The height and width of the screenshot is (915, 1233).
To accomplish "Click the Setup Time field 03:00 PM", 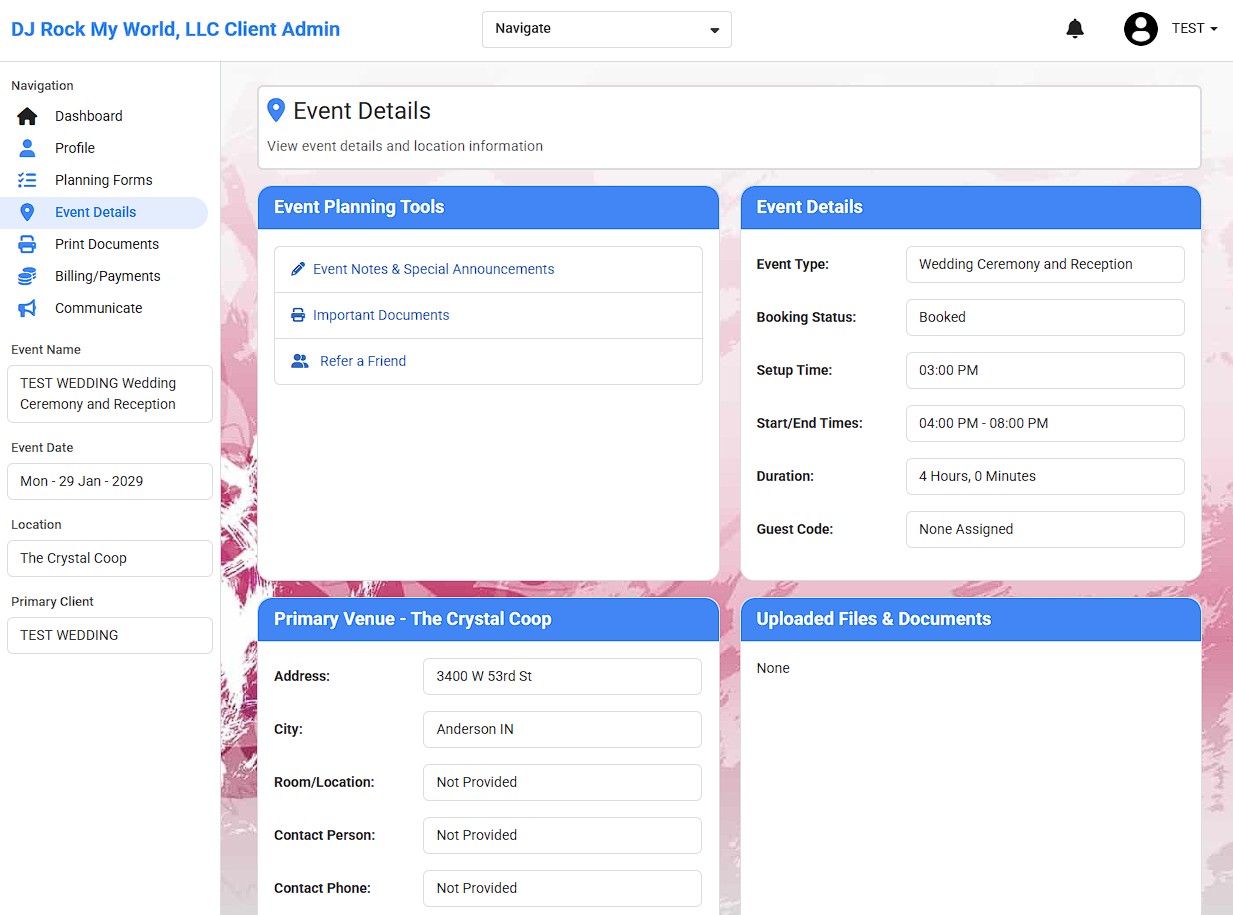I will click(x=1045, y=370).
